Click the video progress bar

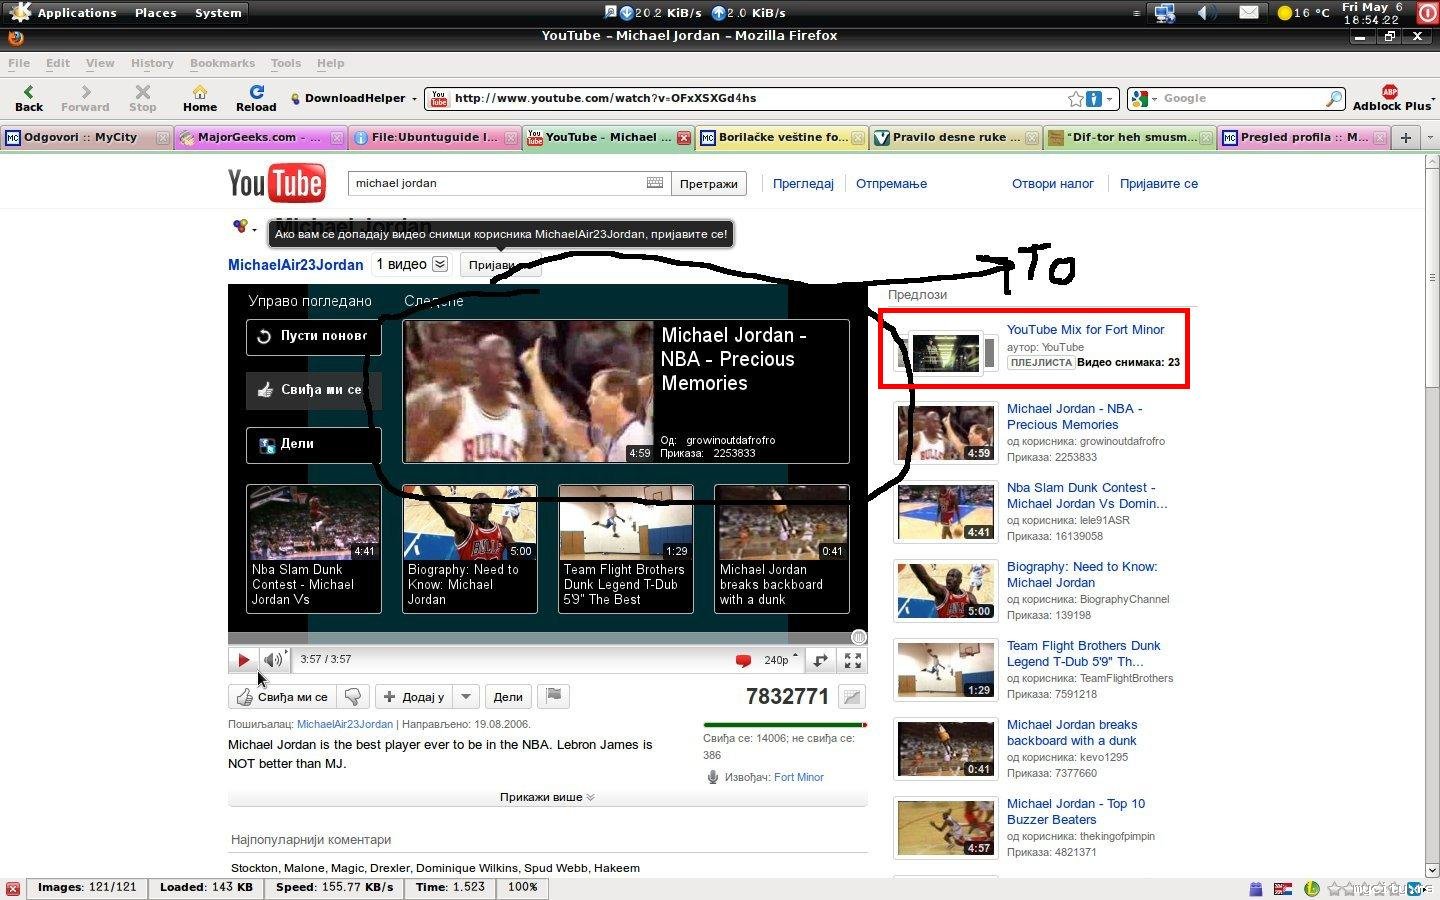click(547, 638)
